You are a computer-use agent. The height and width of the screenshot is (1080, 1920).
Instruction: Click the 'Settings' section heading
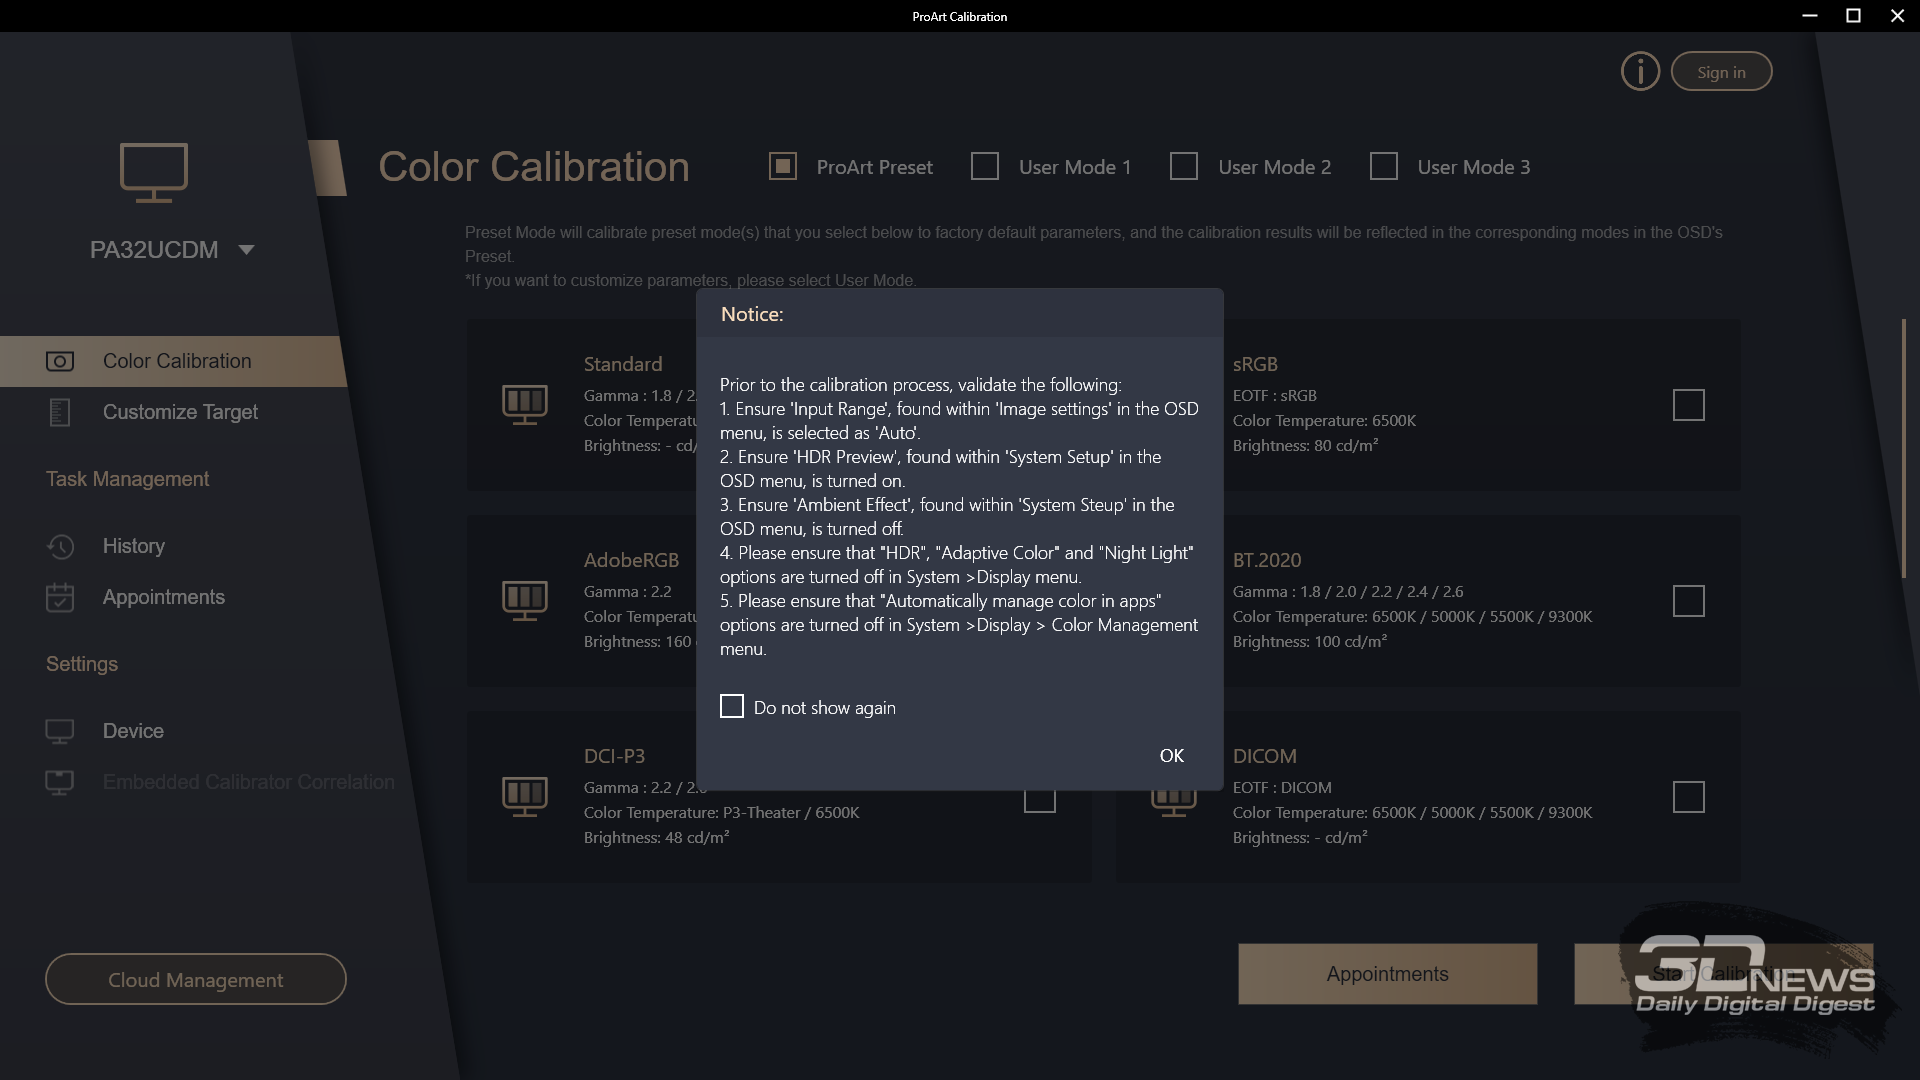[x=82, y=664]
